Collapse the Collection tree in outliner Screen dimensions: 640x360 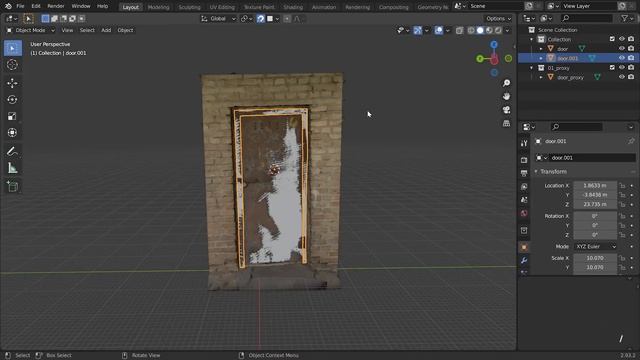(x=532, y=40)
